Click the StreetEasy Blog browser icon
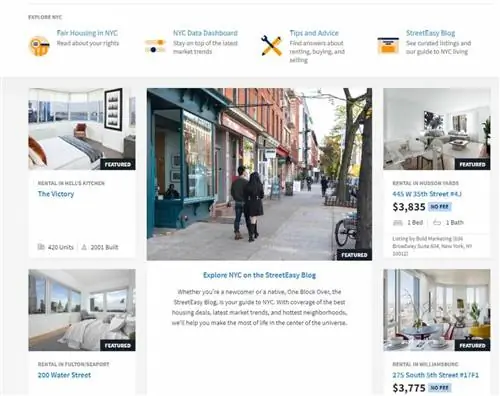The image size is (500, 396). pyautogui.click(x=388, y=46)
